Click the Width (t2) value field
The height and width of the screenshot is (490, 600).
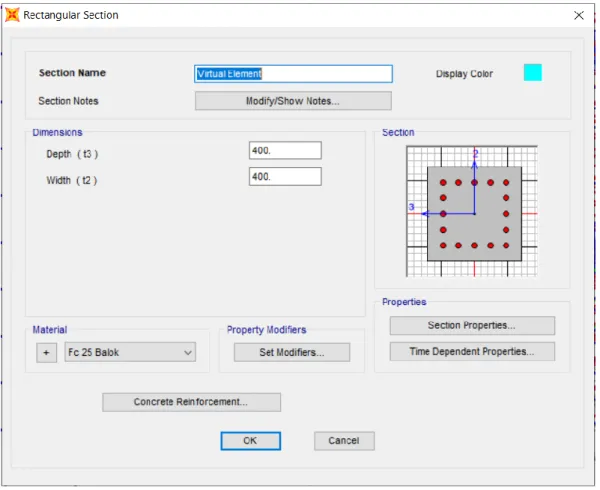pos(285,177)
